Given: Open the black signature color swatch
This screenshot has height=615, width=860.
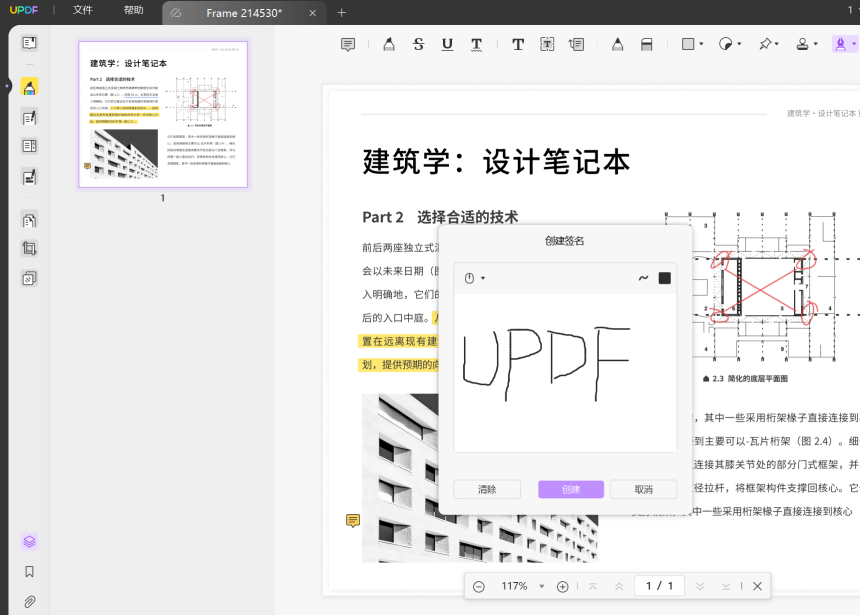Looking at the screenshot, I should tap(665, 278).
